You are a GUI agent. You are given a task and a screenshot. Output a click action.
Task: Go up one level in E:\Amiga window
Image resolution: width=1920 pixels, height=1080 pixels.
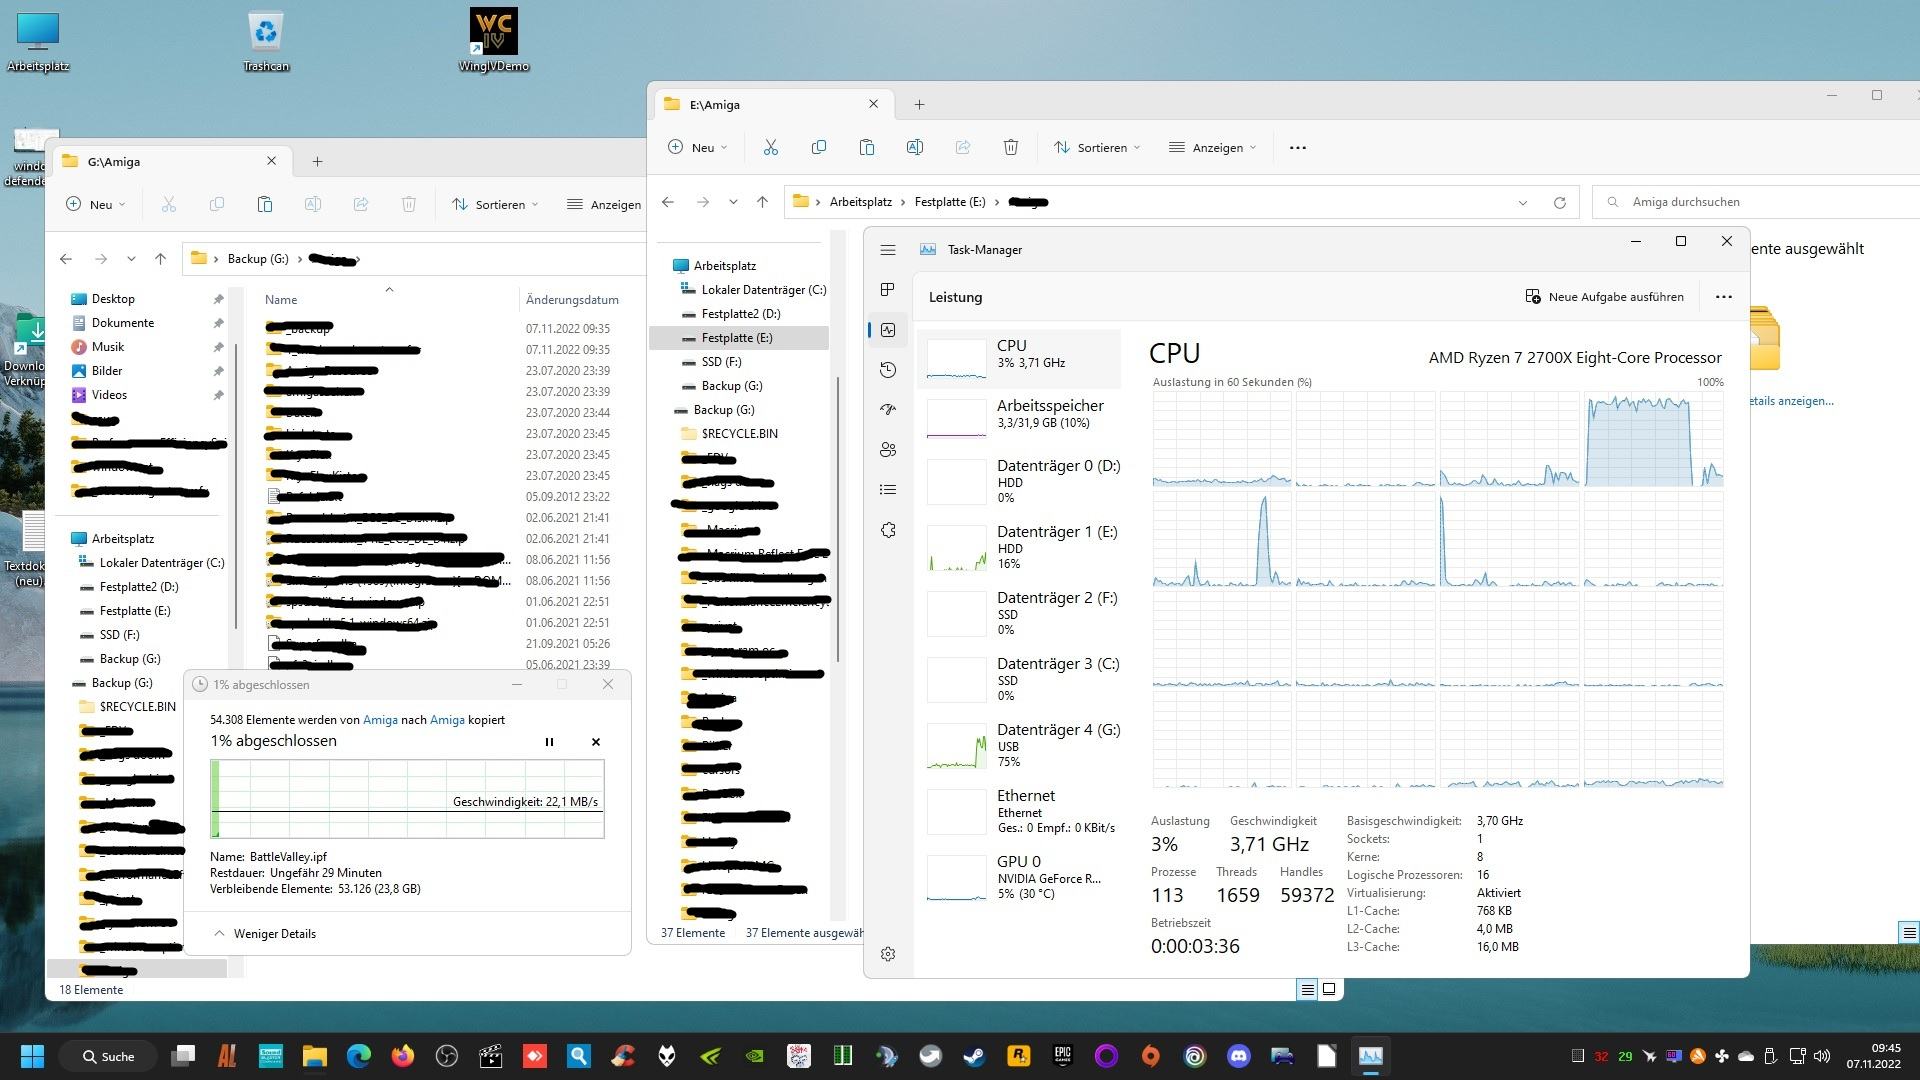(x=762, y=202)
